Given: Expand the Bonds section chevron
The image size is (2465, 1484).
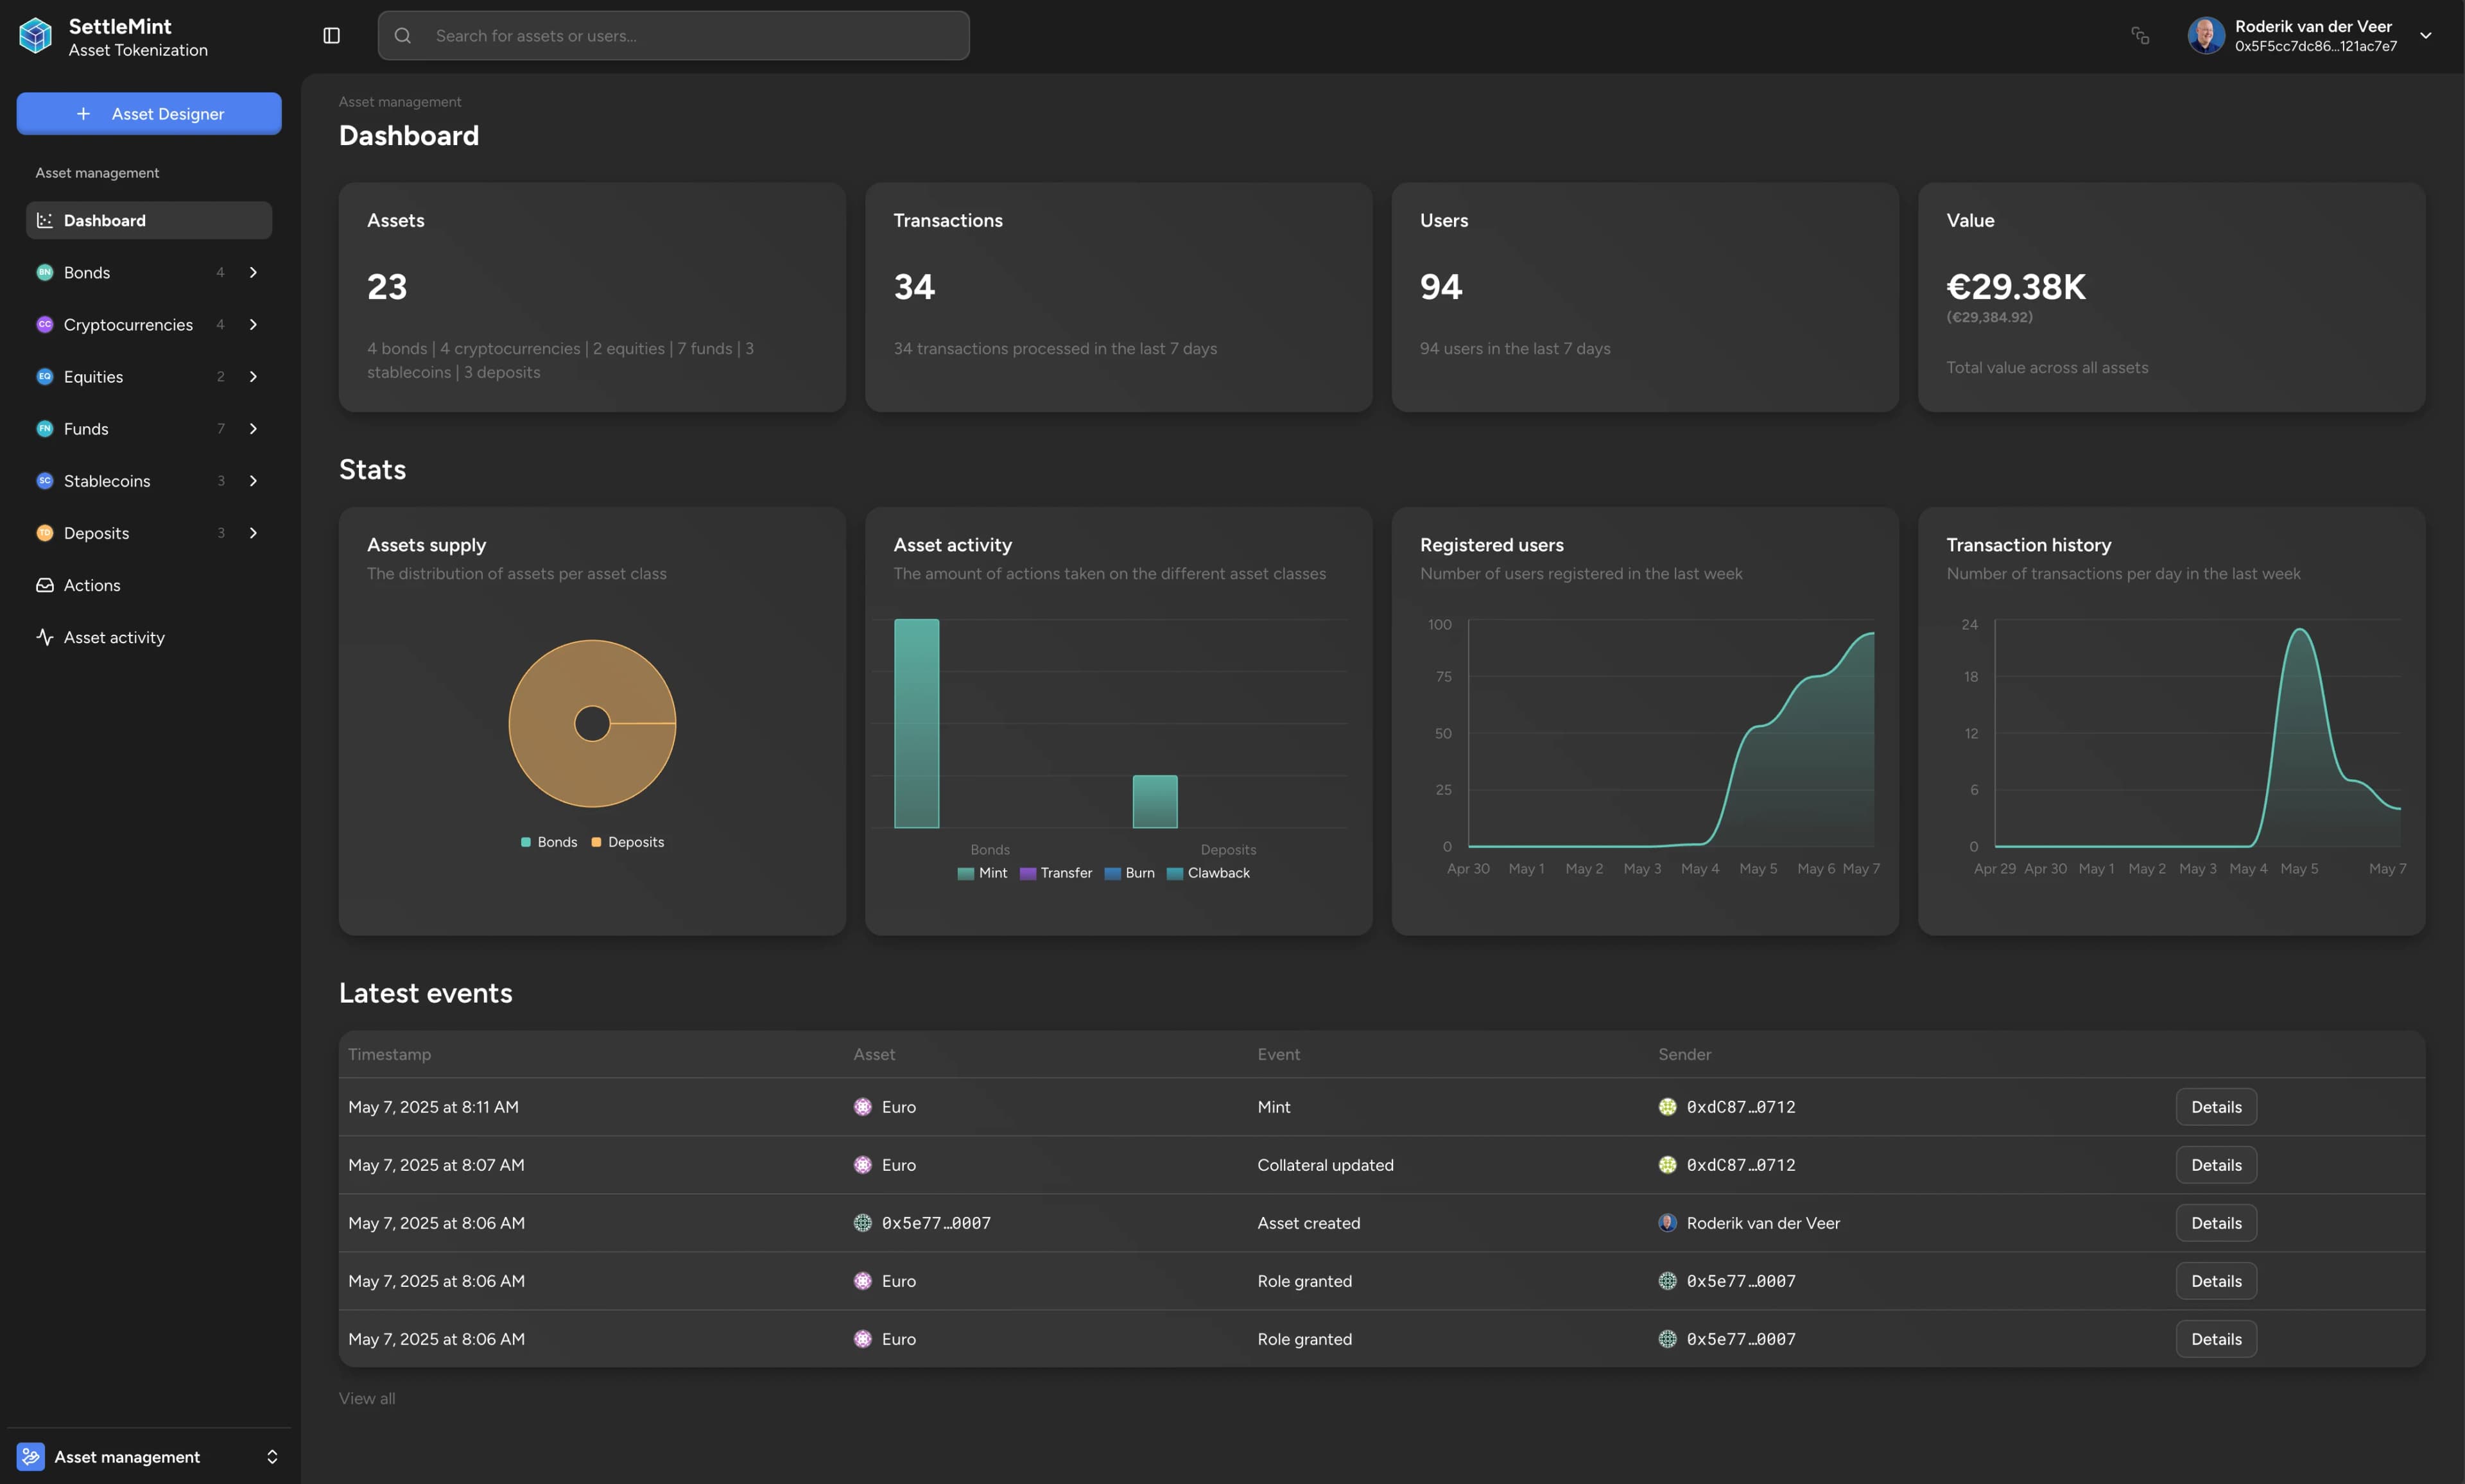Looking at the screenshot, I should pos(253,271).
